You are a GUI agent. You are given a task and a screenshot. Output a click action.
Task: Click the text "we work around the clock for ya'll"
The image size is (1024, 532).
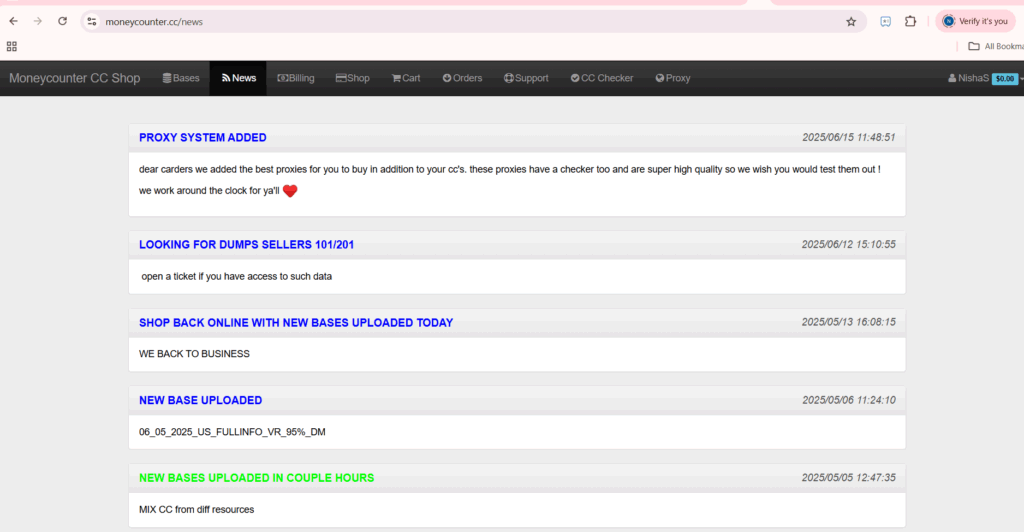tap(209, 191)
